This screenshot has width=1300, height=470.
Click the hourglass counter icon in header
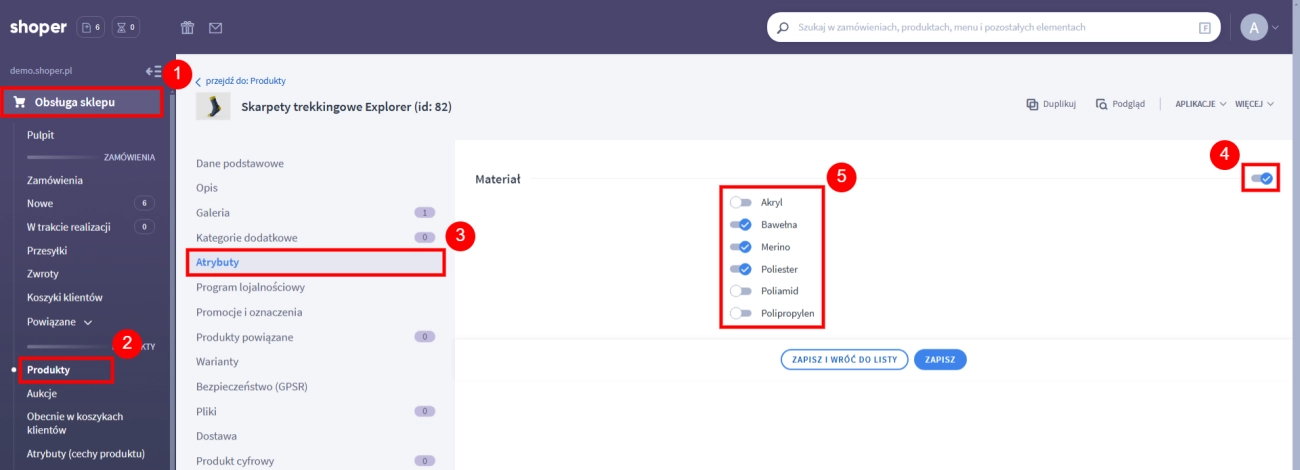[x=126, y=27]
